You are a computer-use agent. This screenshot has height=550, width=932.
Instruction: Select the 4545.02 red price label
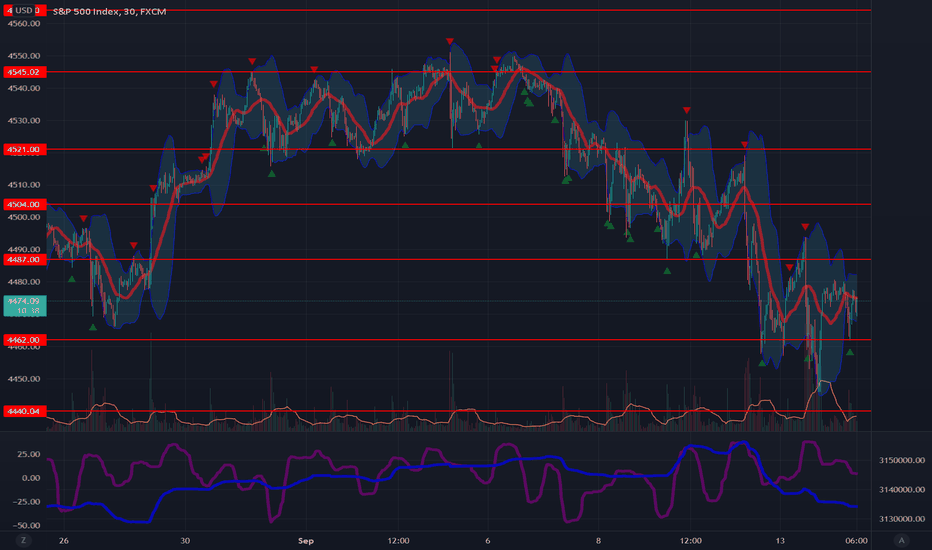point(24,72)
